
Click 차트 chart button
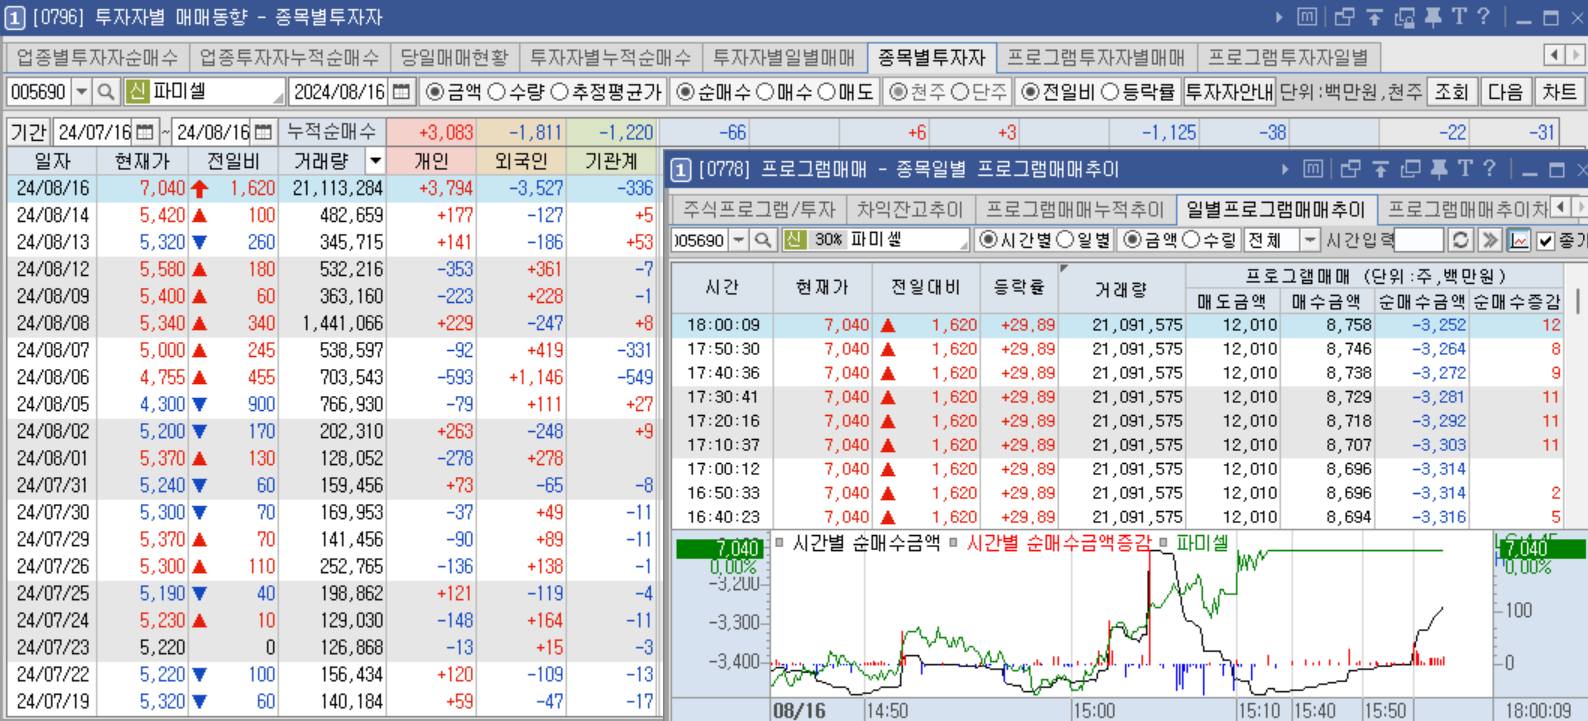1559,92
